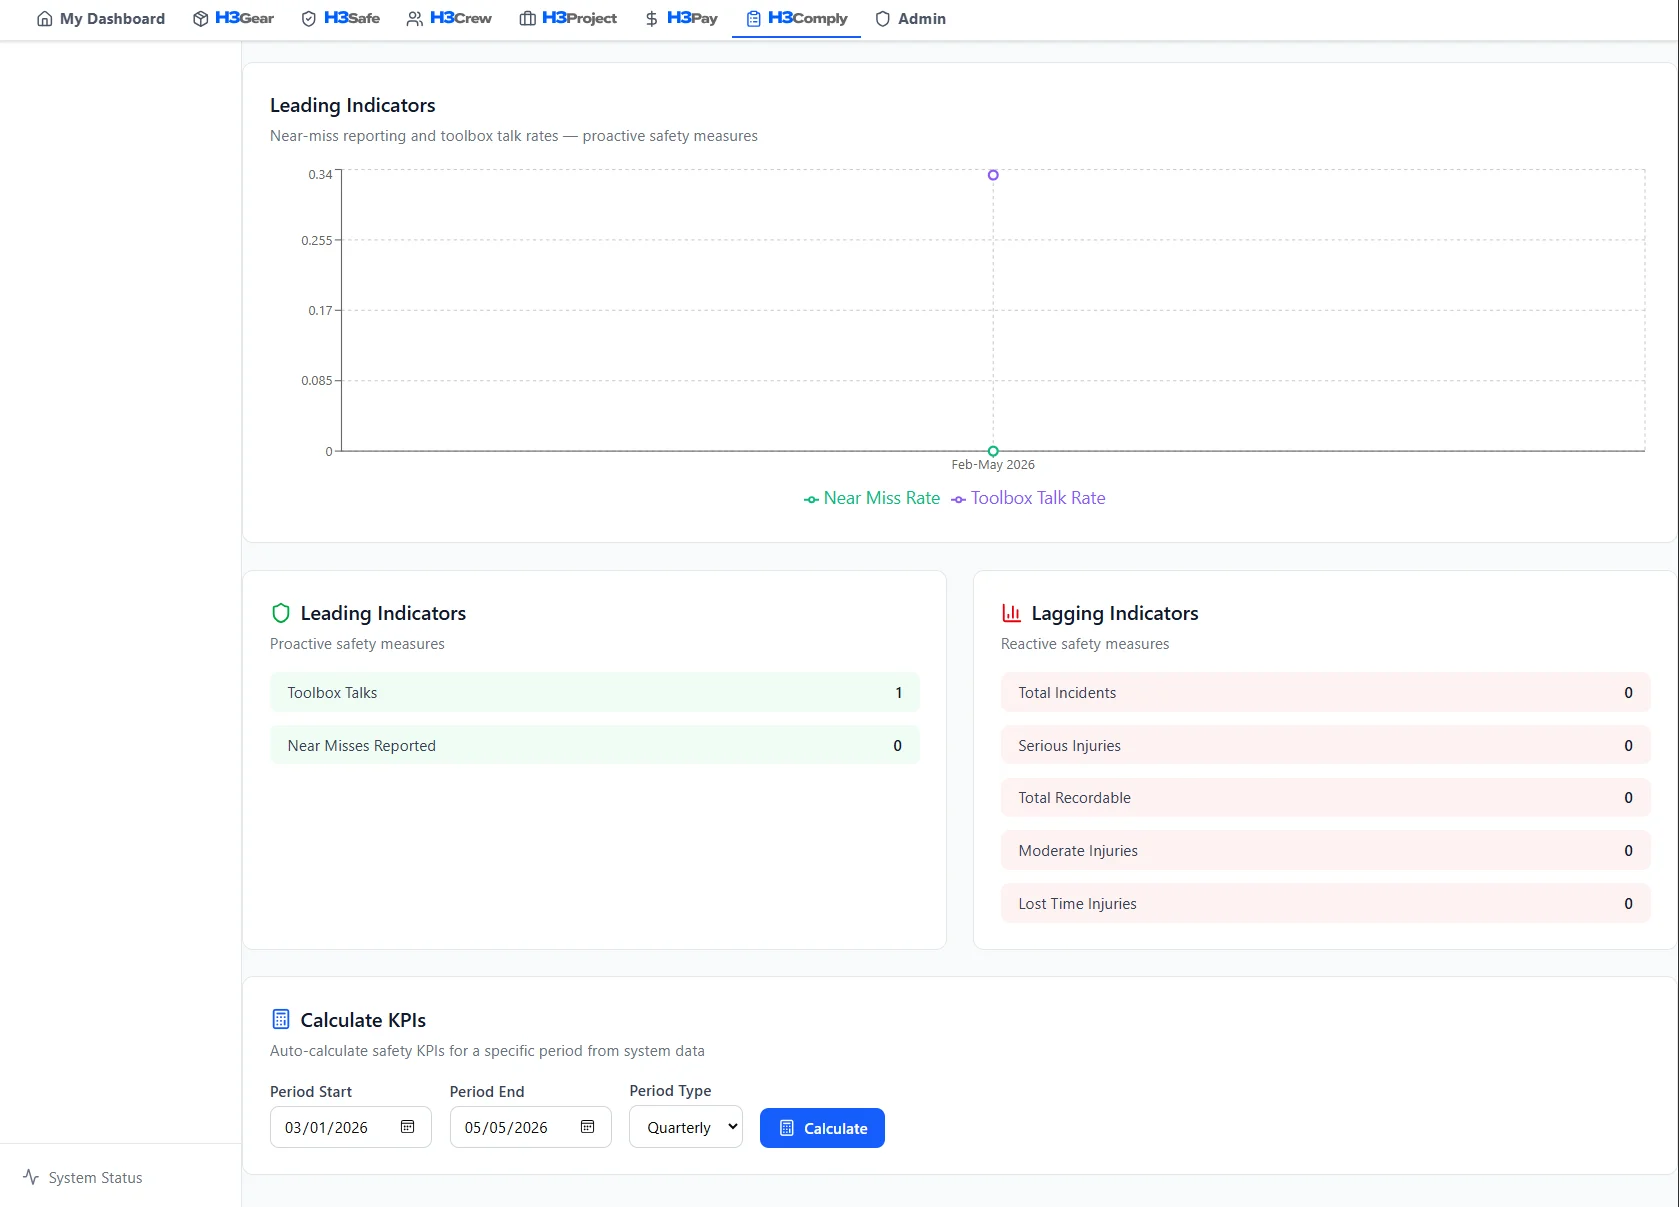Click the Total Recordable row
1679x1207 pixels.
pos(1326,797)
